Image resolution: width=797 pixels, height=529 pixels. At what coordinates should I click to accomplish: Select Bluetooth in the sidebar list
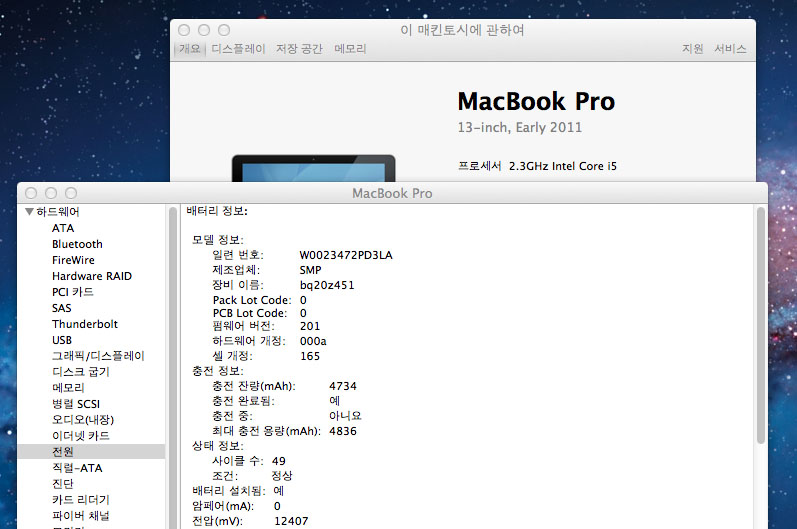77,244
